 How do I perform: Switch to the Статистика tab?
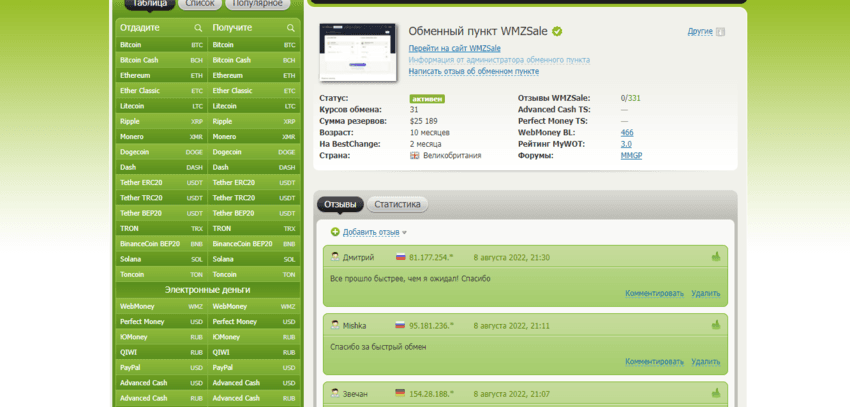(x=397, y=204)
